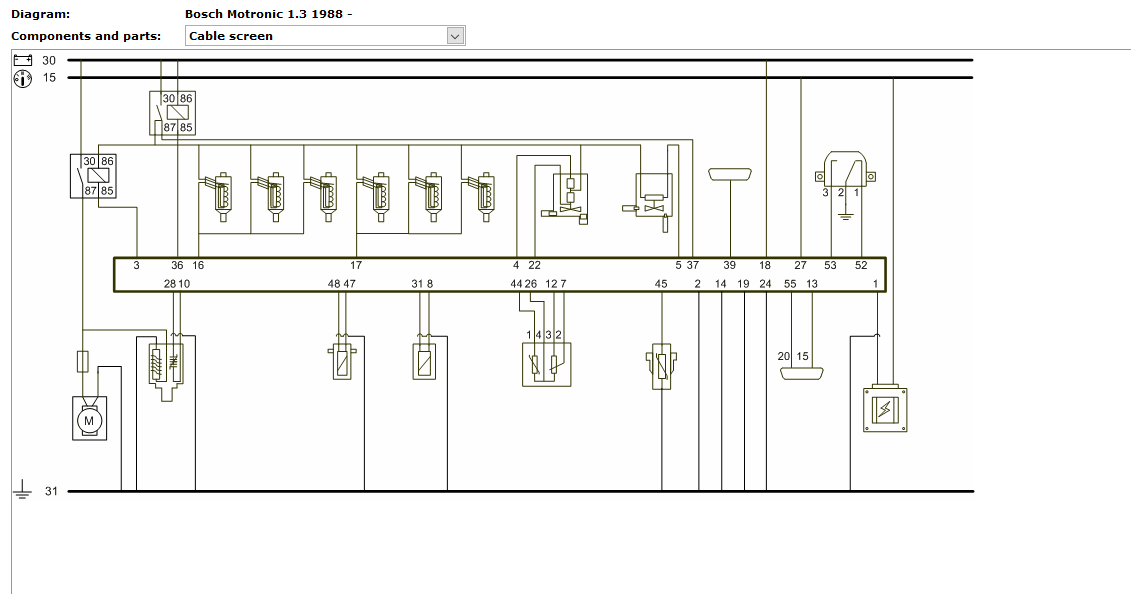Click the fuse symbol above the motor
This screenshot has width=1131, height=594.
point(83,361)
